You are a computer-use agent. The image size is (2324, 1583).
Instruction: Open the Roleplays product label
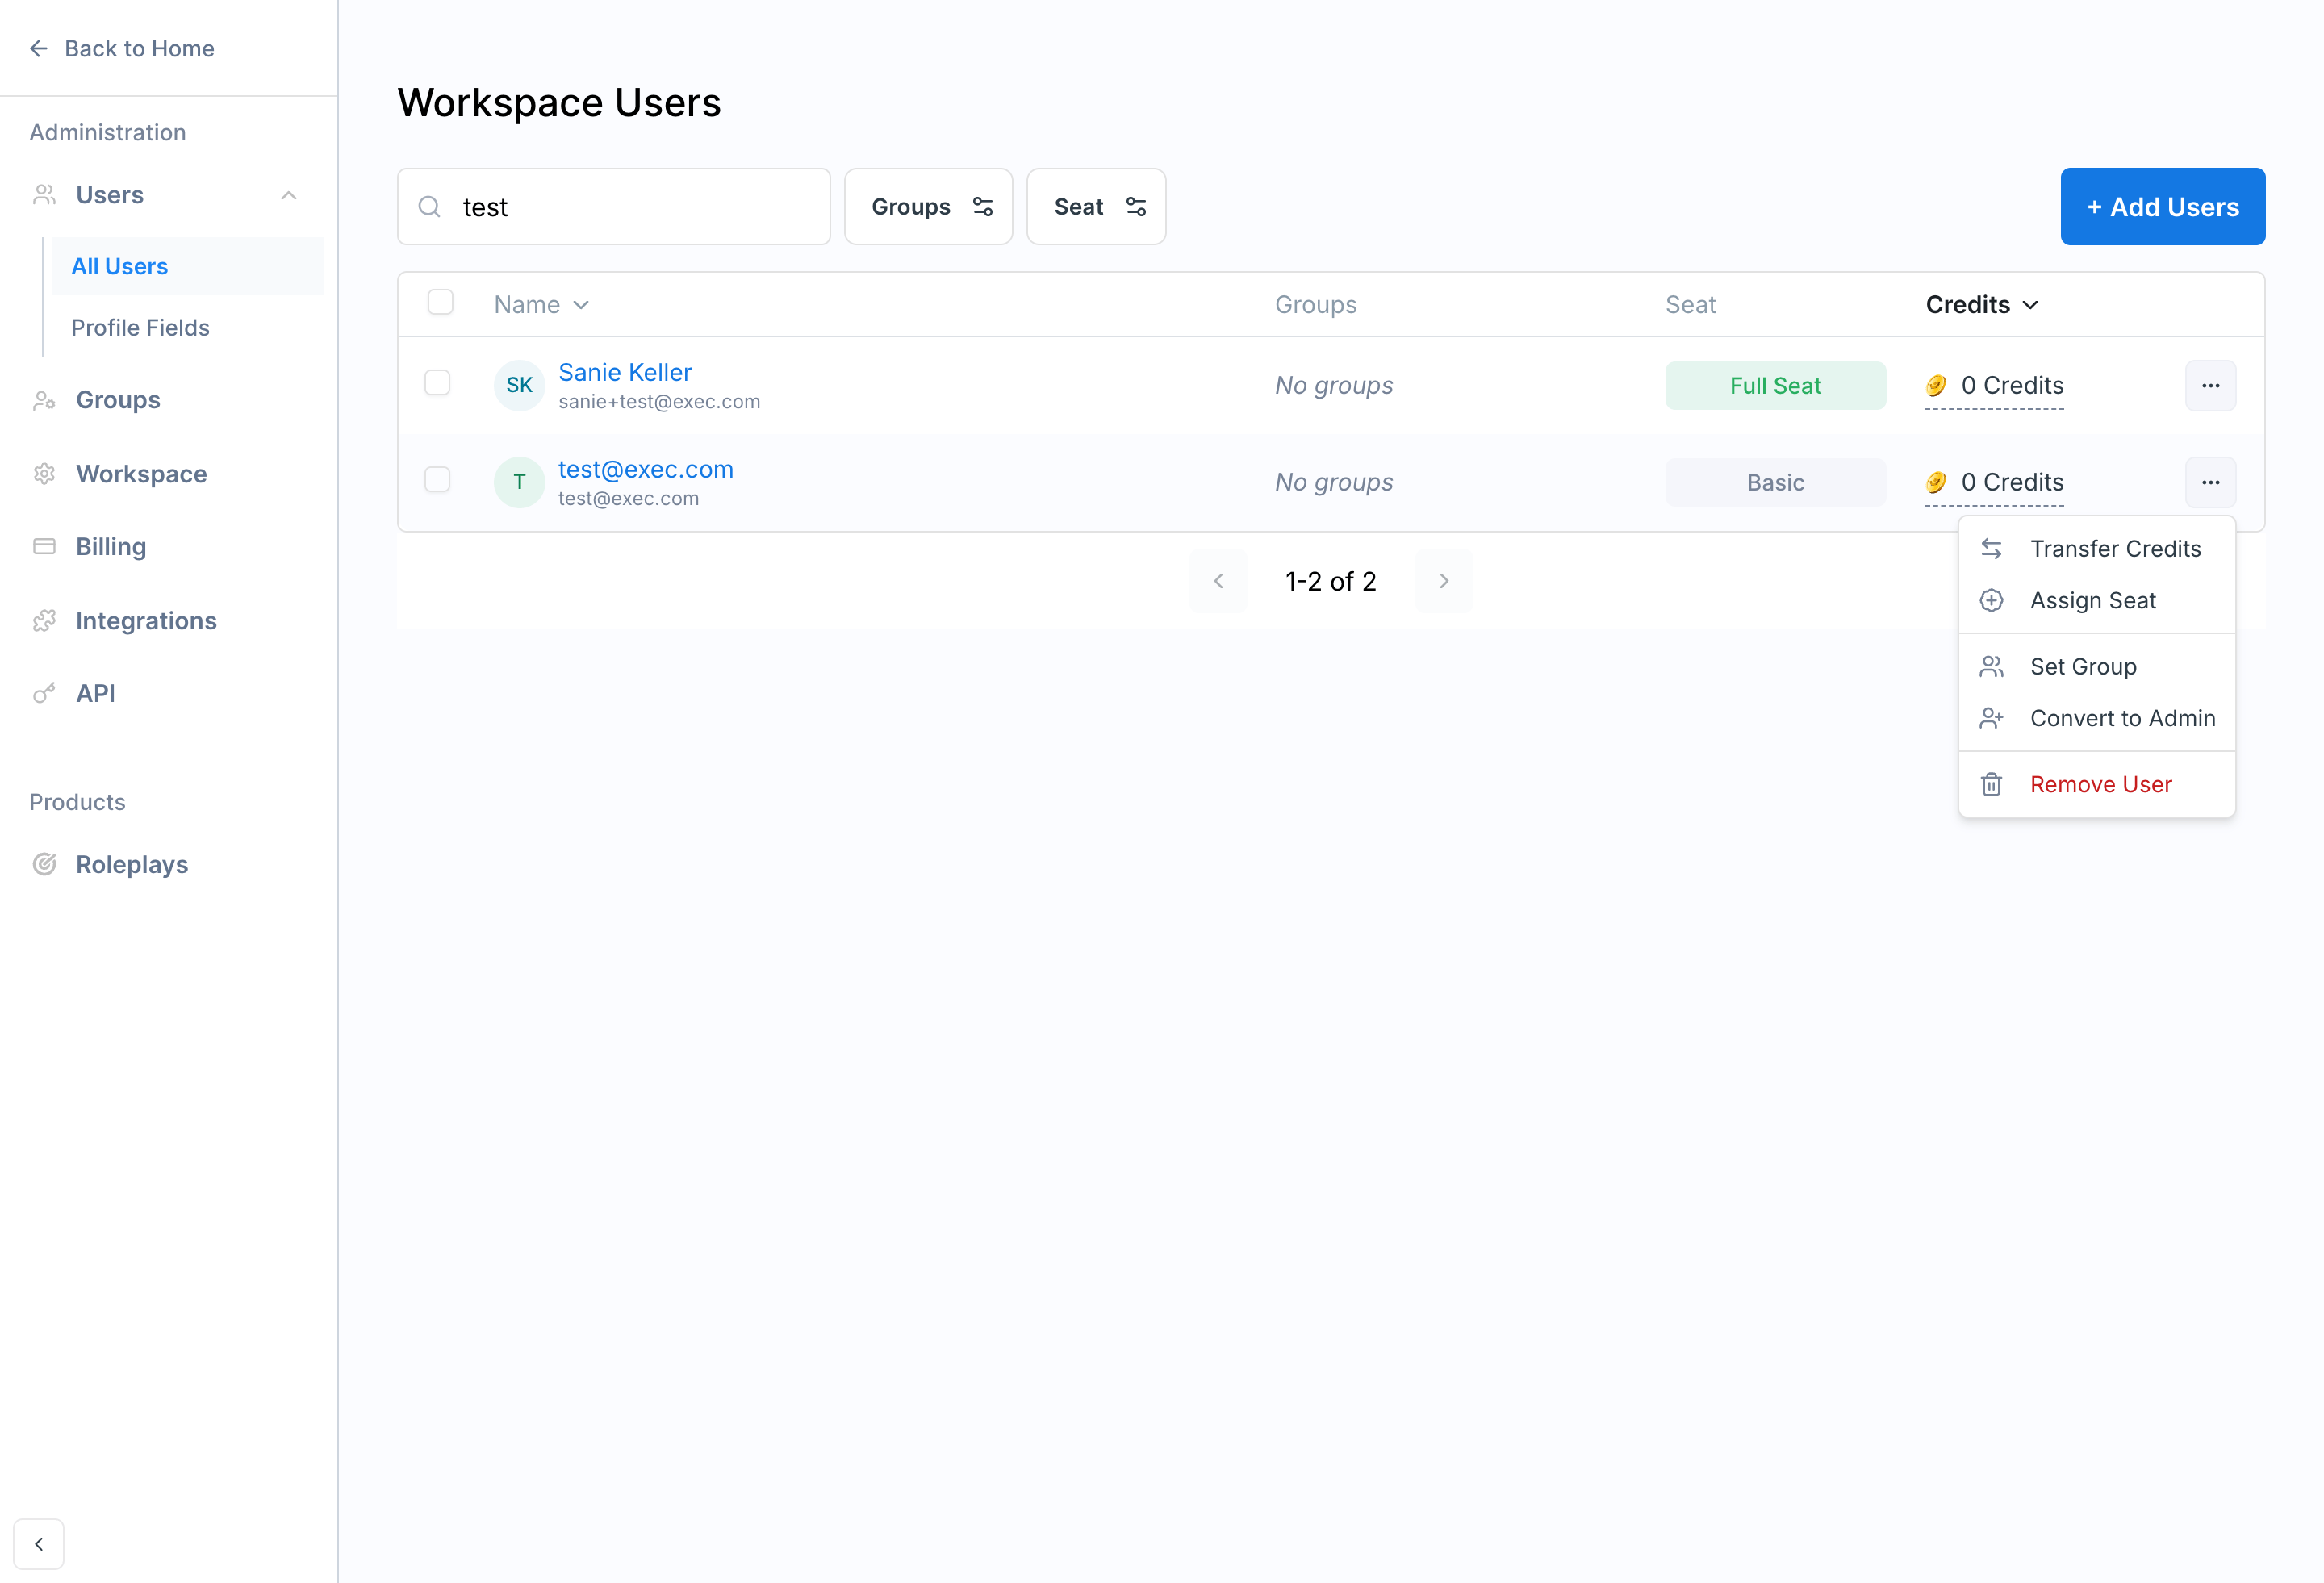(132, 864)
